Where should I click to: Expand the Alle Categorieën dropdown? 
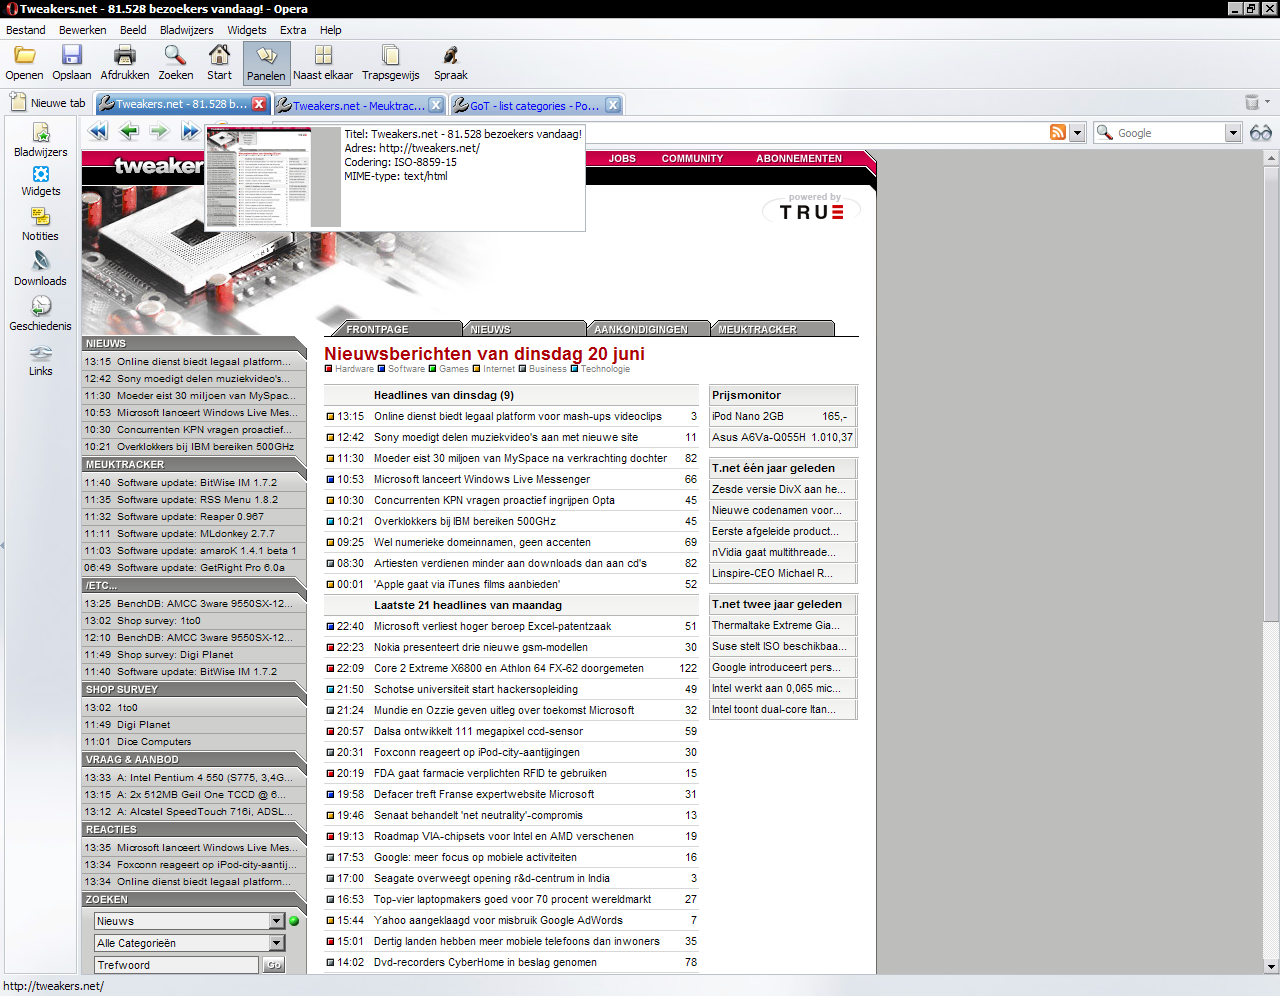(x=277, y=943)
